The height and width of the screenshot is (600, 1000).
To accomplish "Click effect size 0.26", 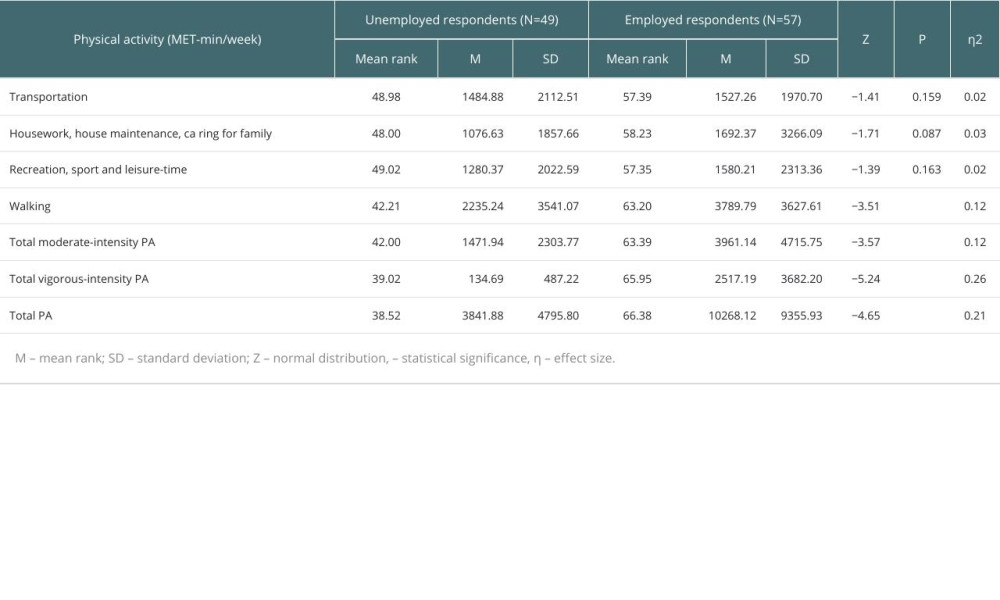I will tap(975, 279).
